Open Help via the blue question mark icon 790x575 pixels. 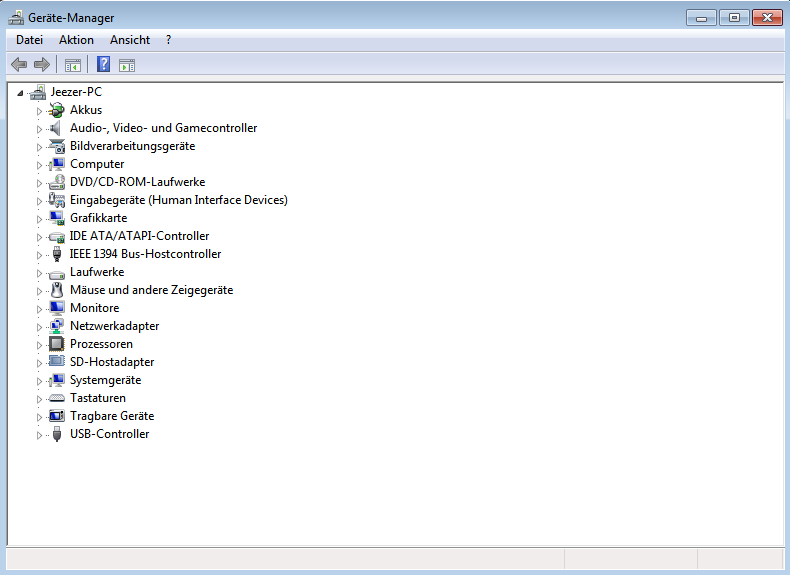coord(103,64)
